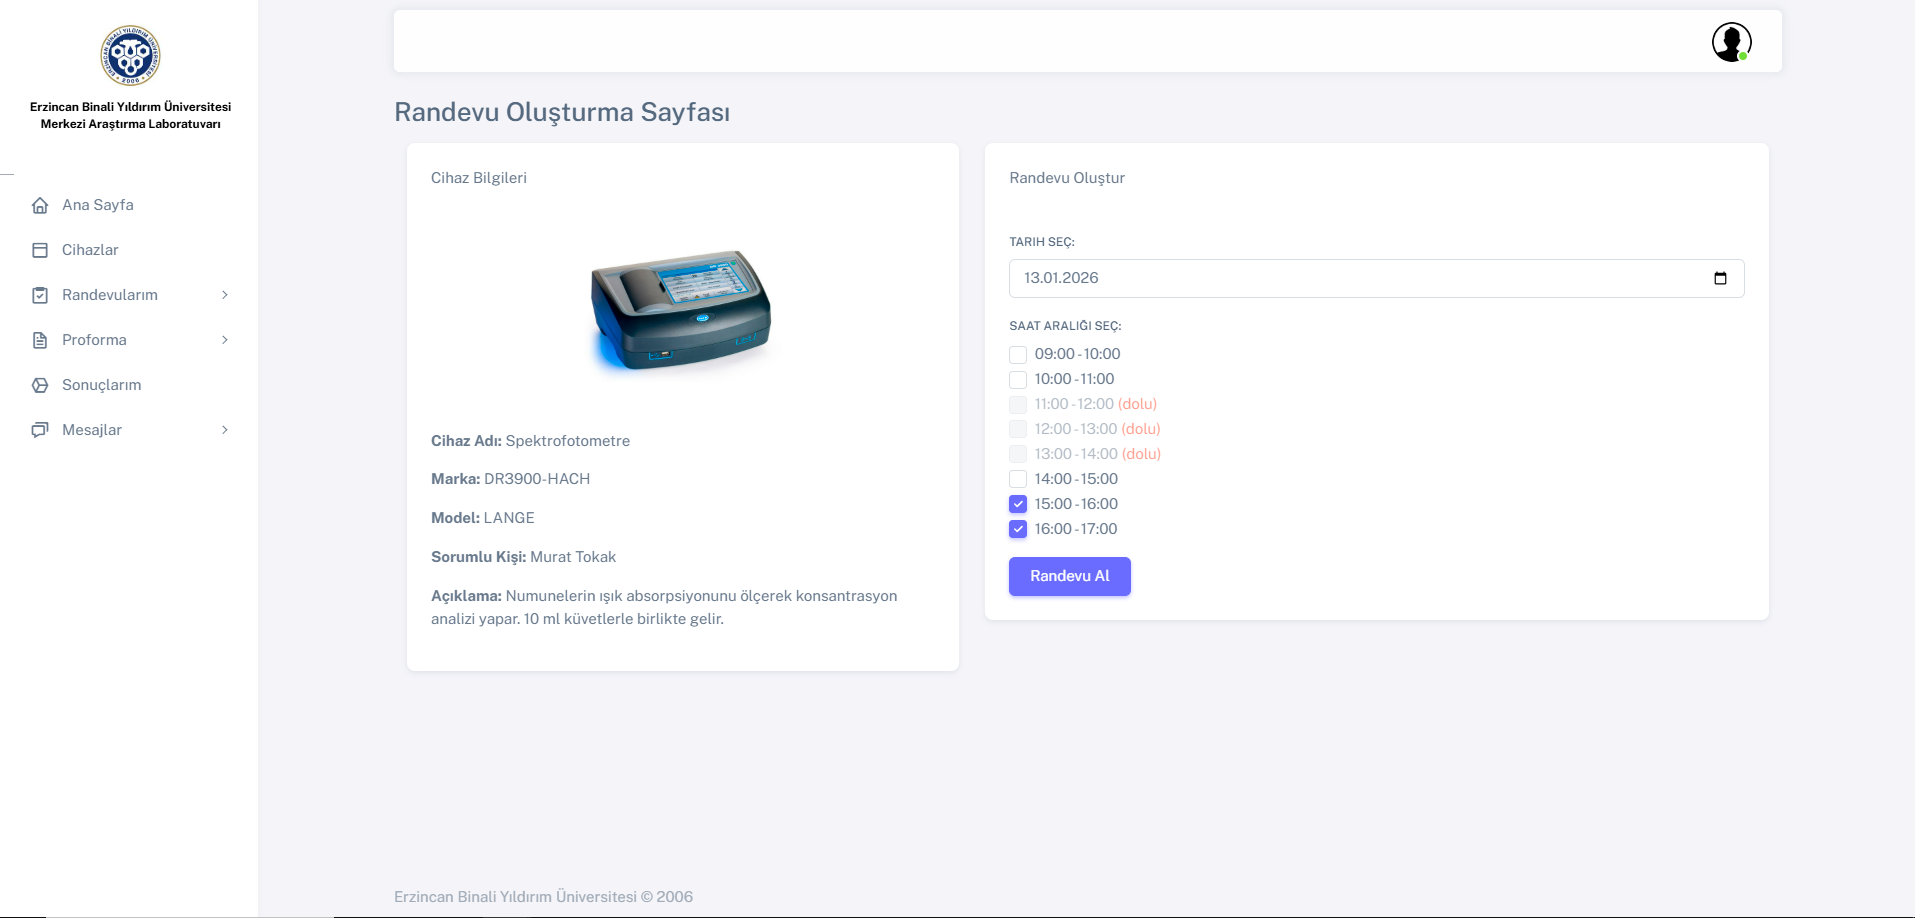The width and height of the screenshot is (1915, 918).
Task: Click the Cihazlar devices icon
Action: pos(40,250)
